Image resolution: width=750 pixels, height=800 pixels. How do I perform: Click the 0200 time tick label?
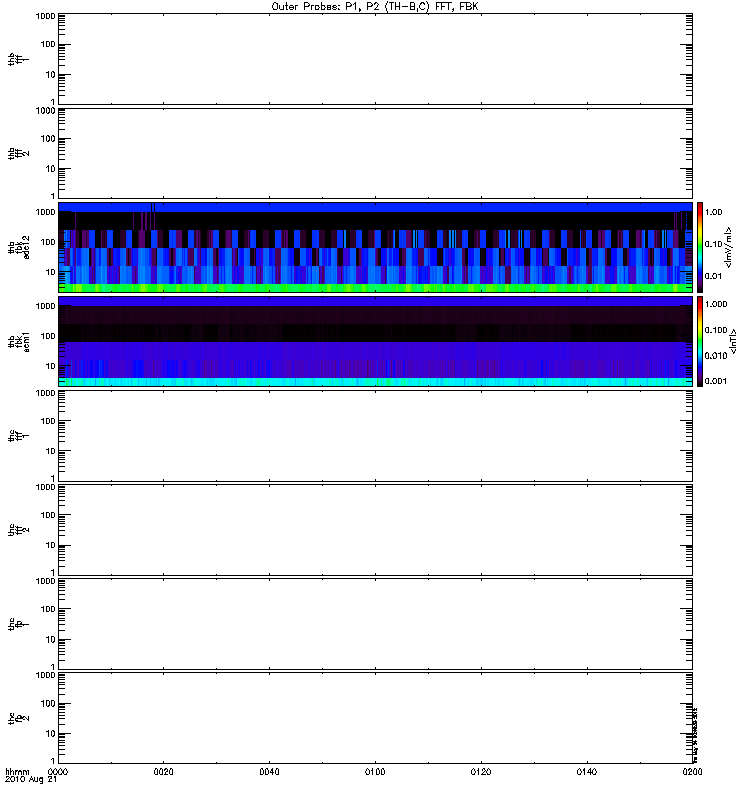tap(691, 772)
